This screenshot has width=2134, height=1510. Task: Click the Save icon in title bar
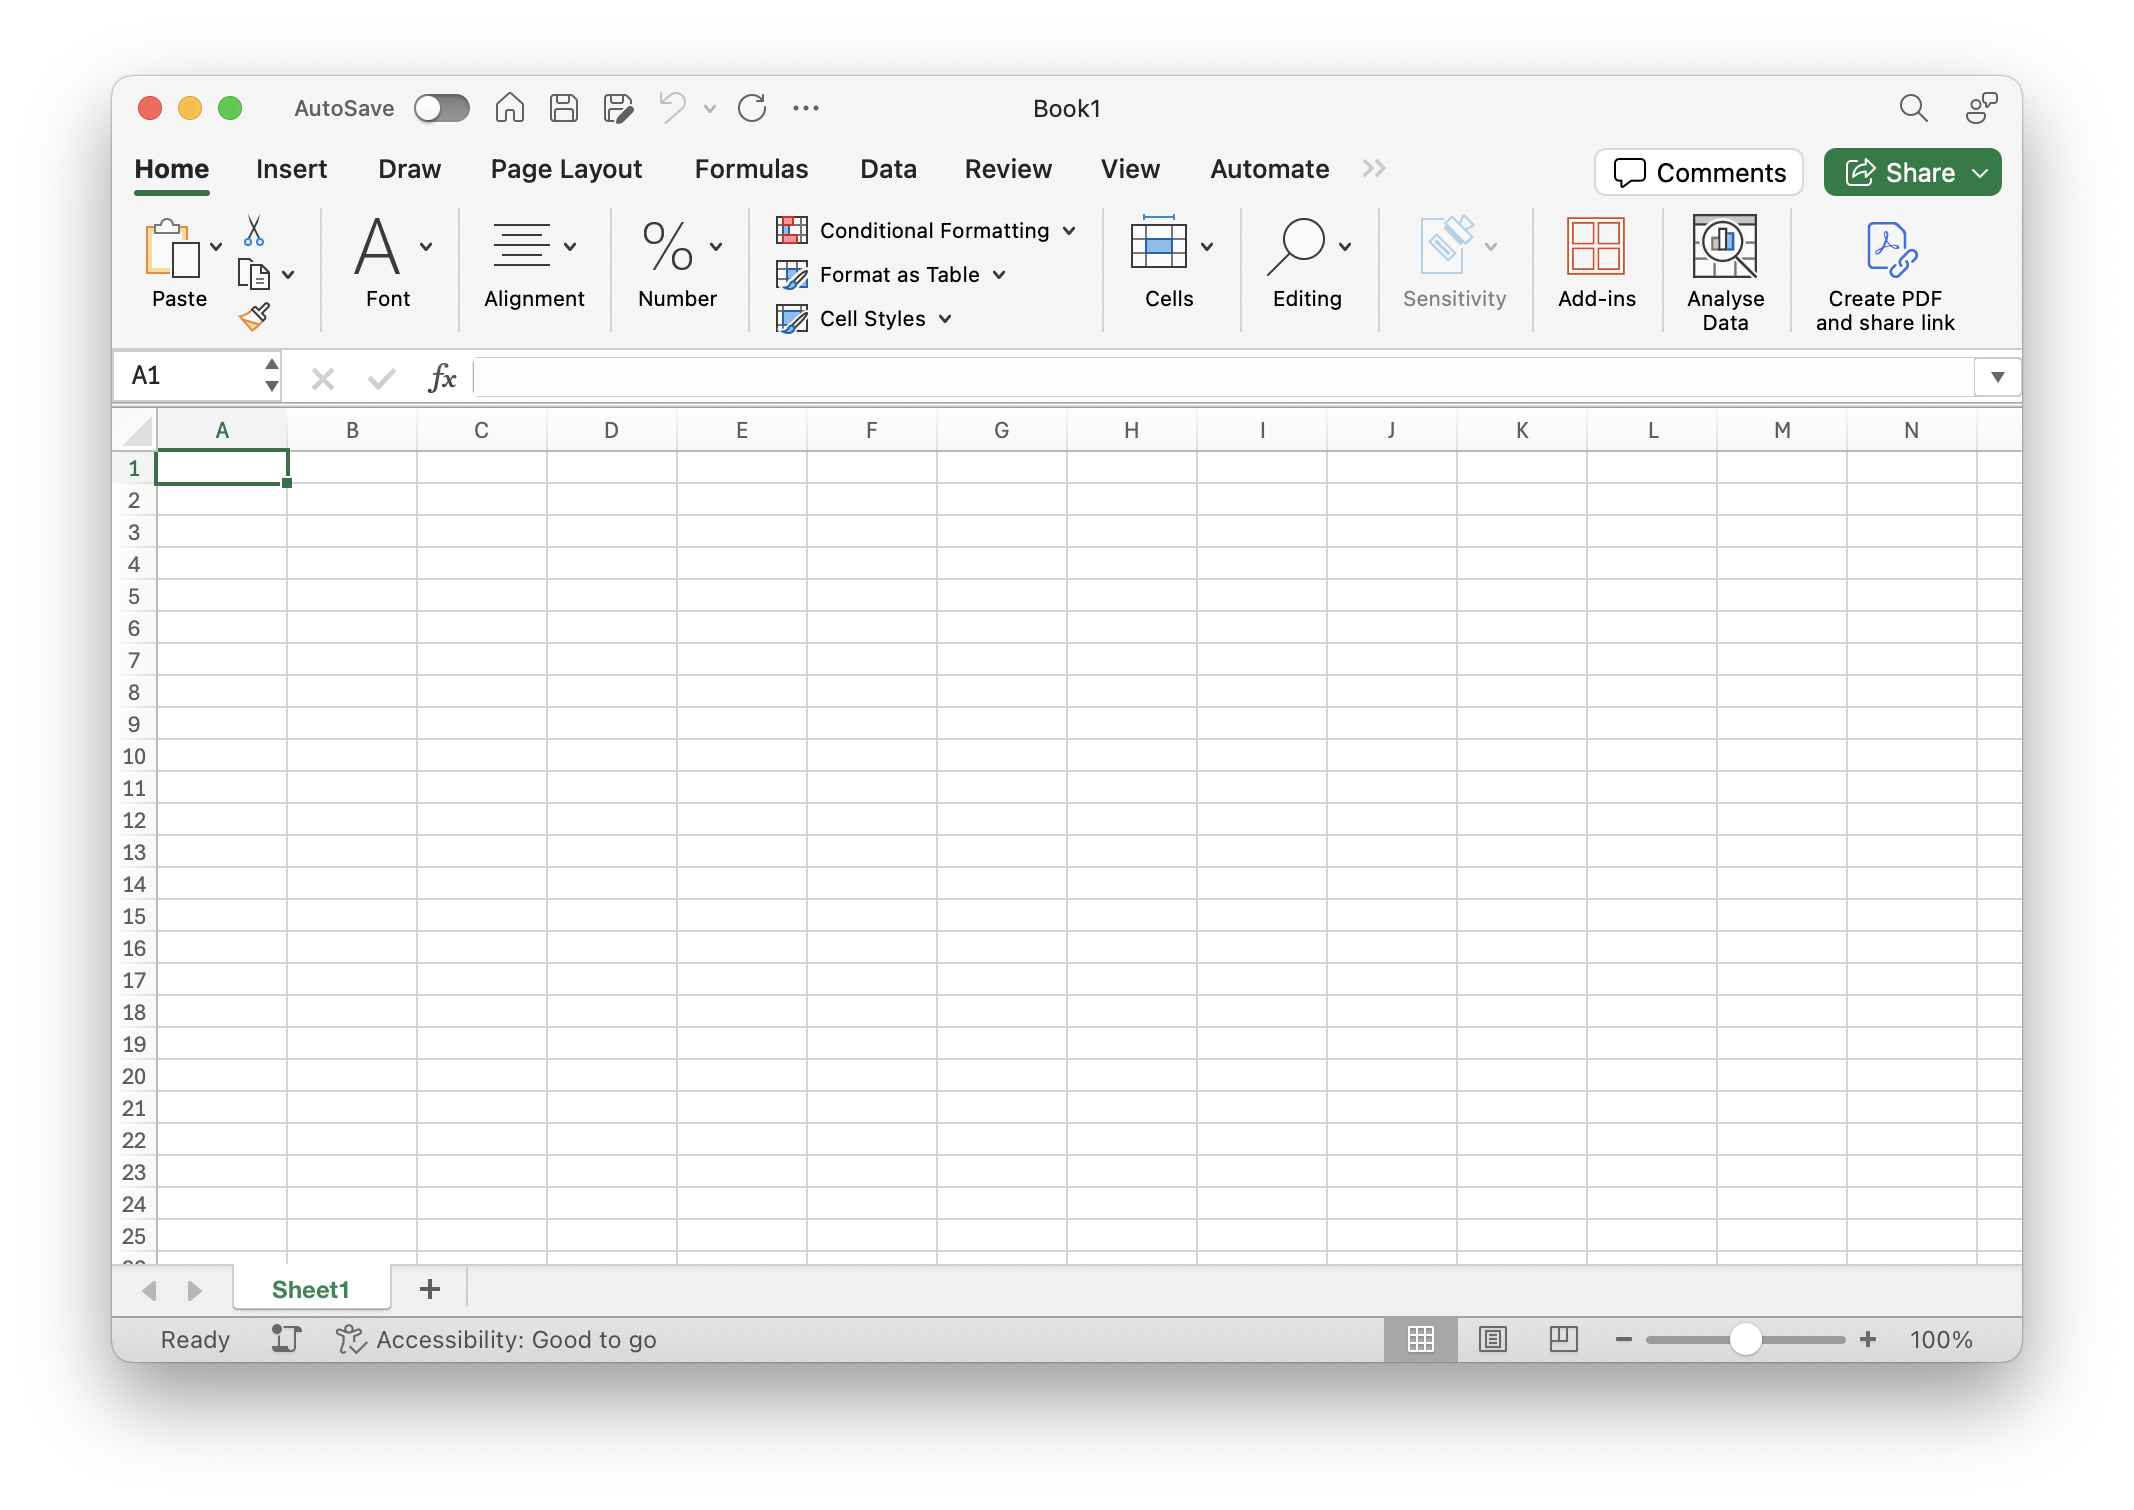564,108
